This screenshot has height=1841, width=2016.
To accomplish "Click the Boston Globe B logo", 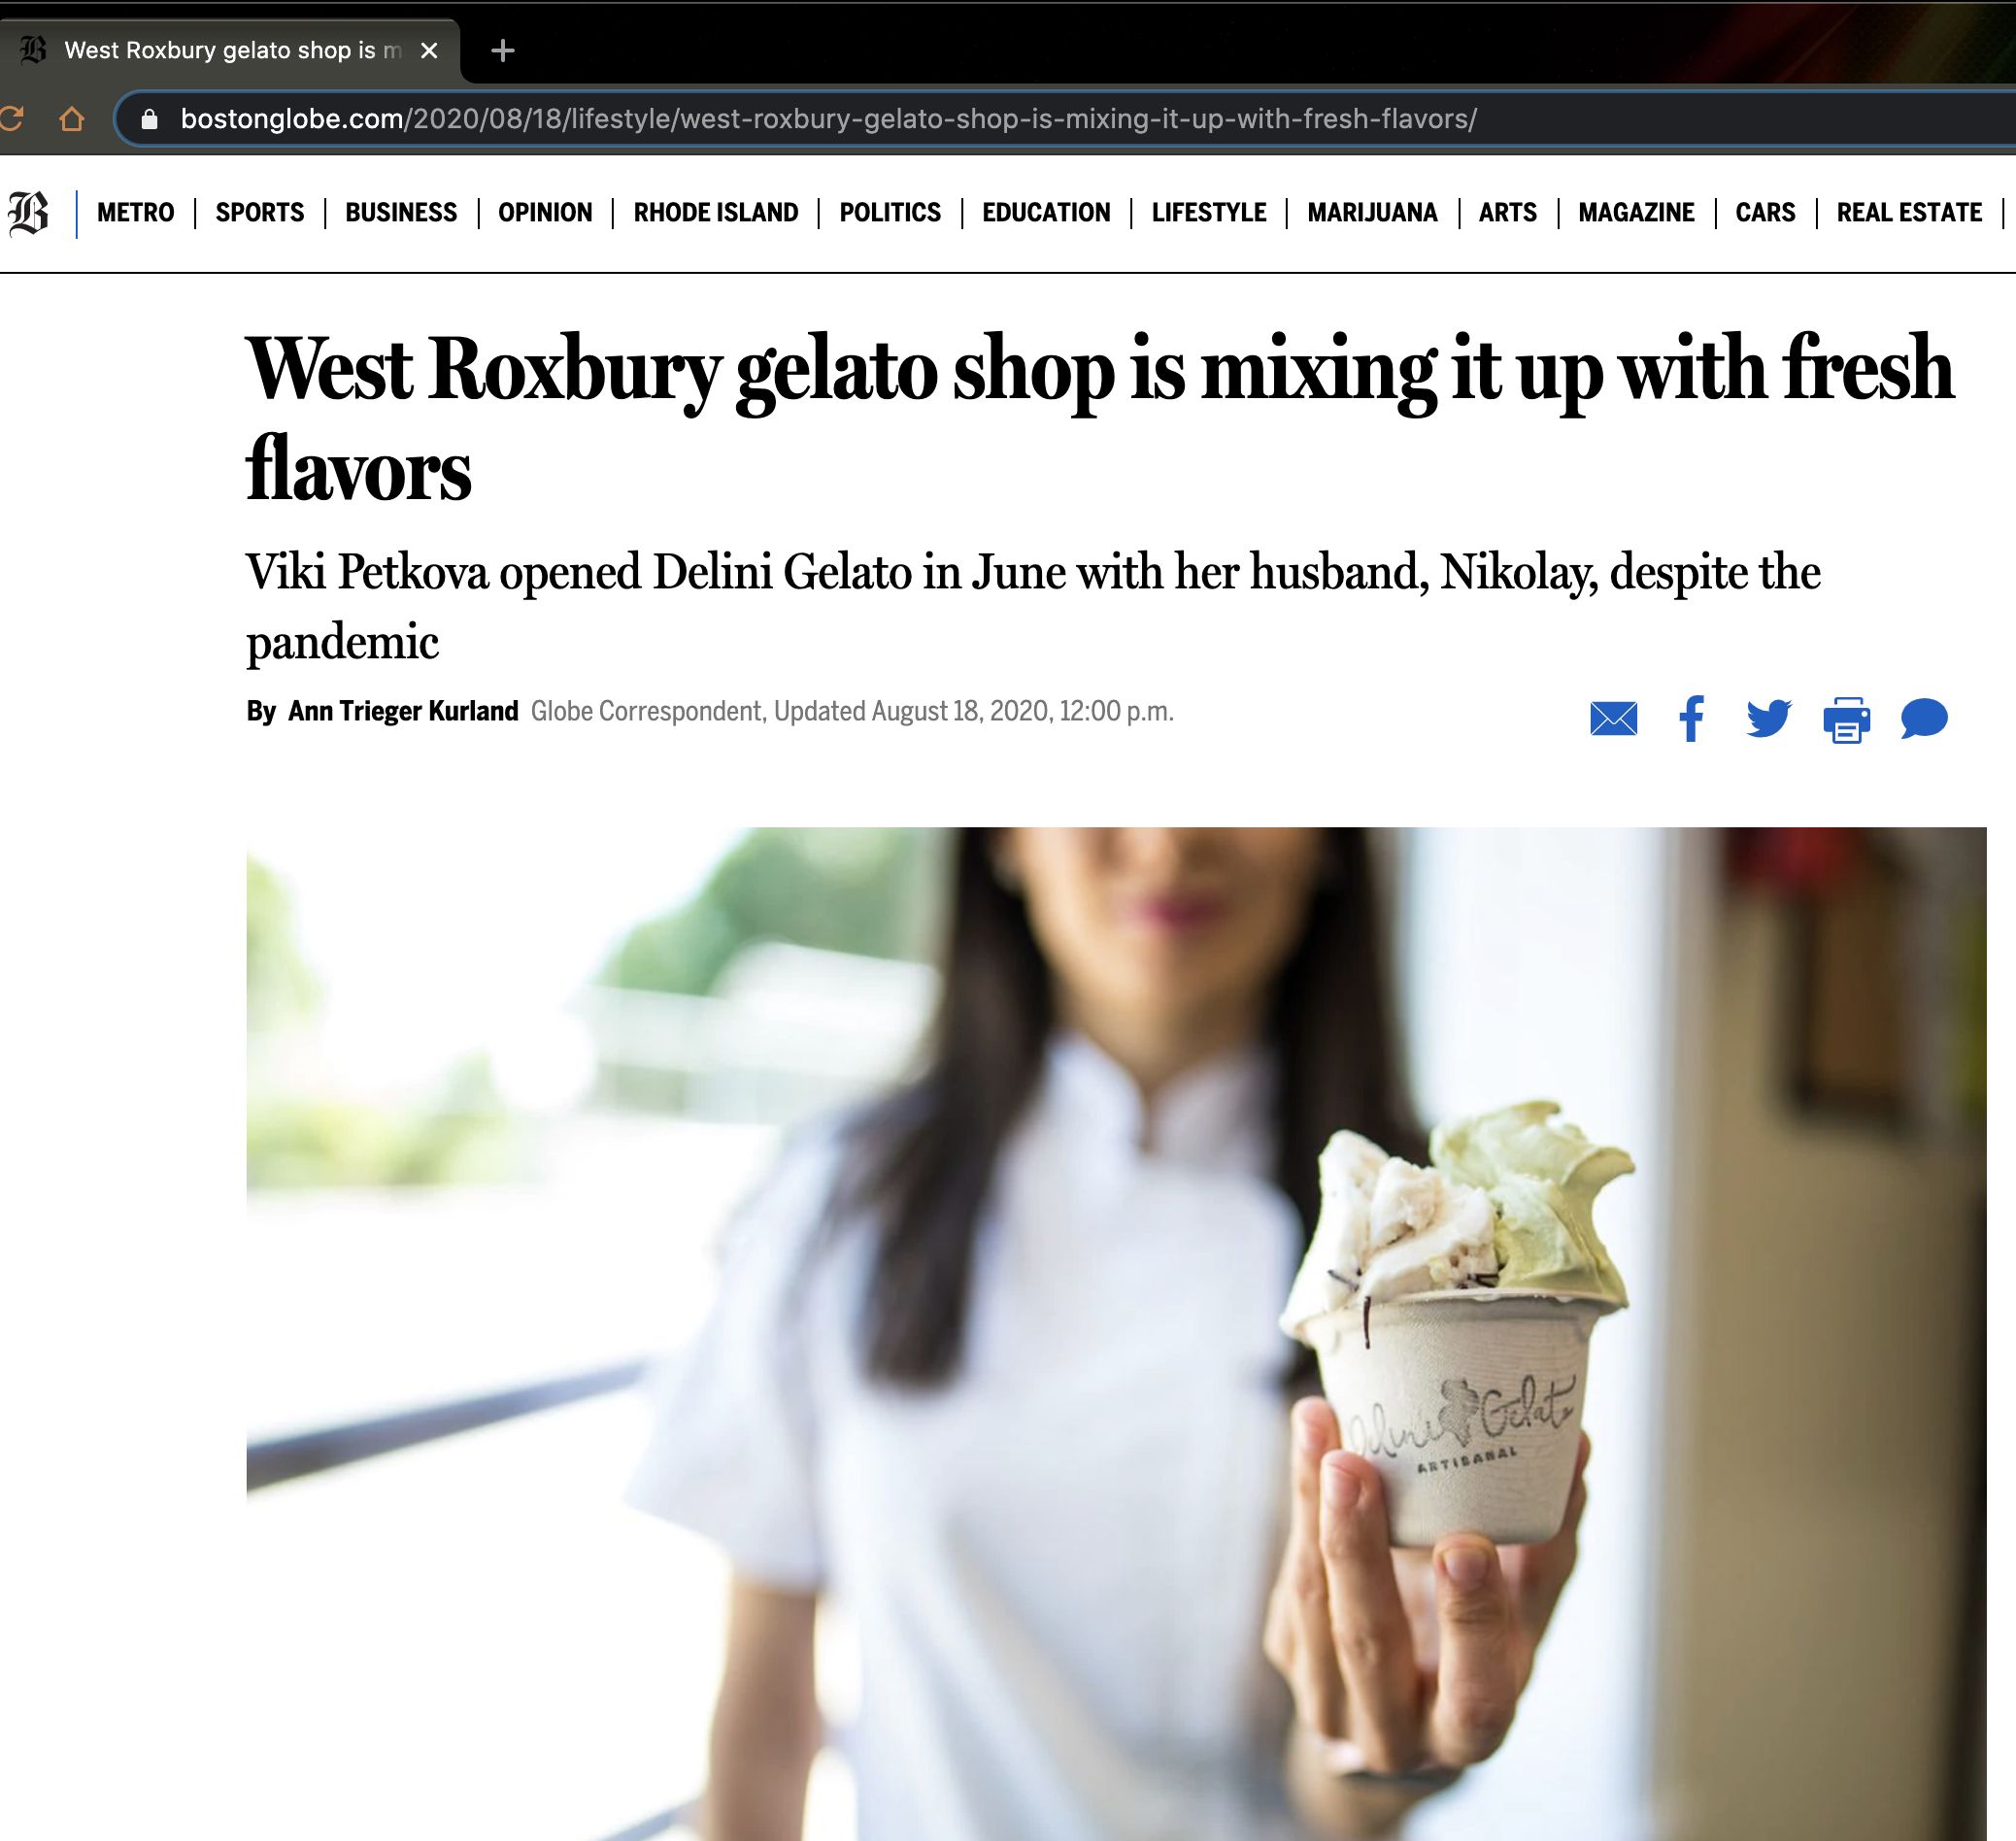I will (x=28, y=213).
